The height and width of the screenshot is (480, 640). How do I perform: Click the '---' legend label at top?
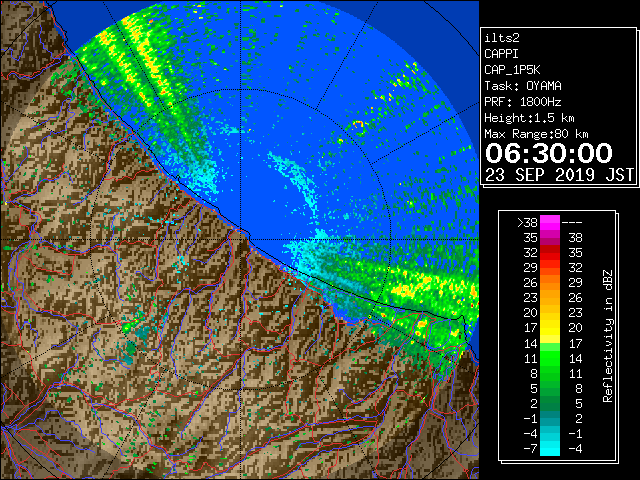(x=572, y=223)
